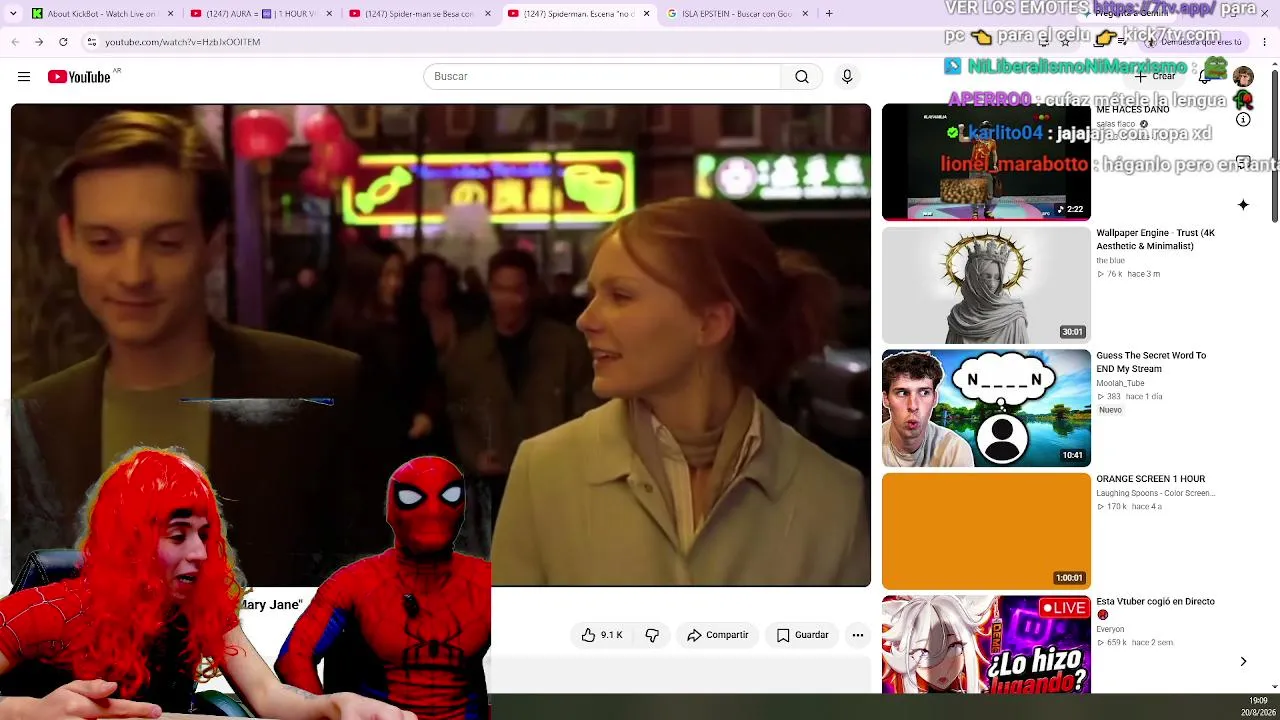Close the ISLA EPSTEIN Google tab
1280x720 pixels.
tap(805, 14)
